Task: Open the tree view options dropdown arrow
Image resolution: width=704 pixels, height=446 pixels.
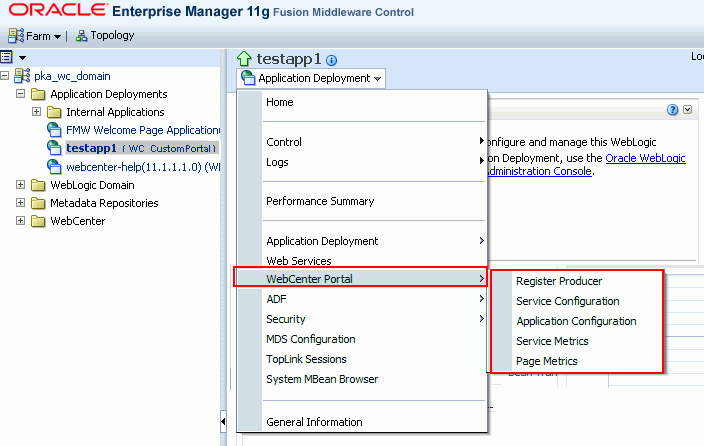Action: (22, 57)
